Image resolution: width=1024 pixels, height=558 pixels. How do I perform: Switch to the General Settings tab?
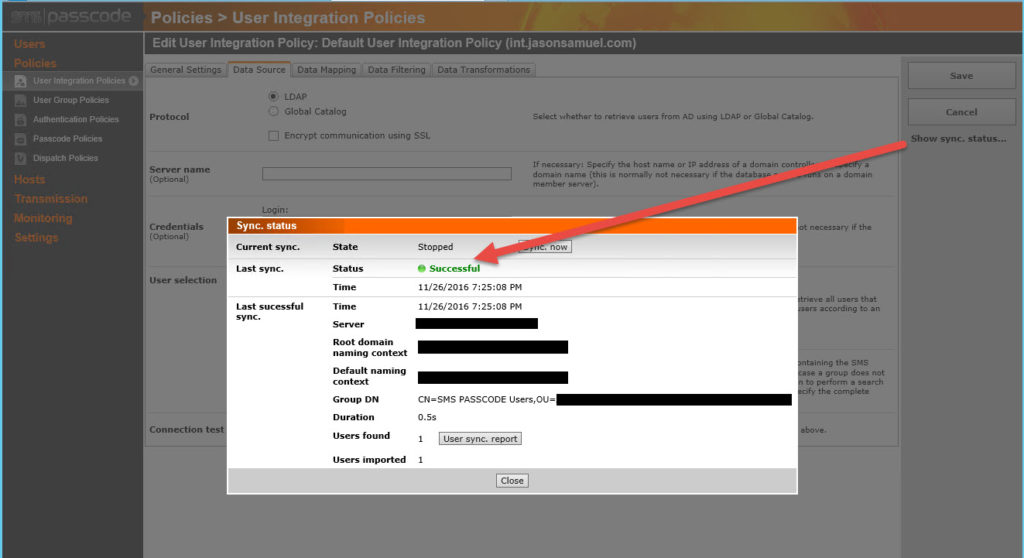[185, 70]
